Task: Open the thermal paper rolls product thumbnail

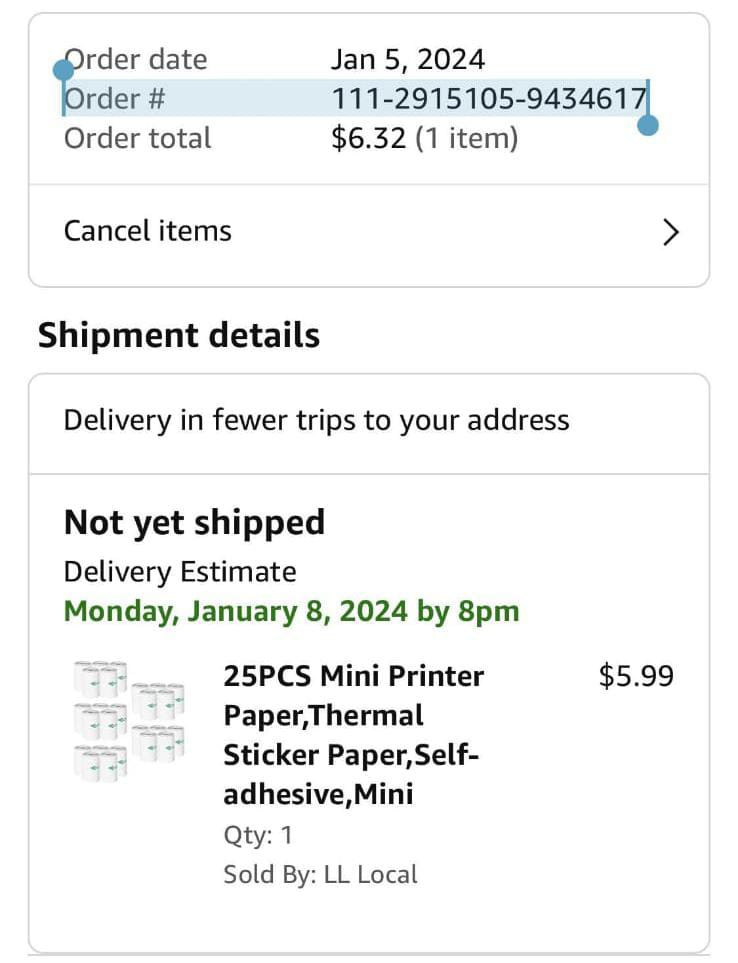Action: tap(130, 720)
